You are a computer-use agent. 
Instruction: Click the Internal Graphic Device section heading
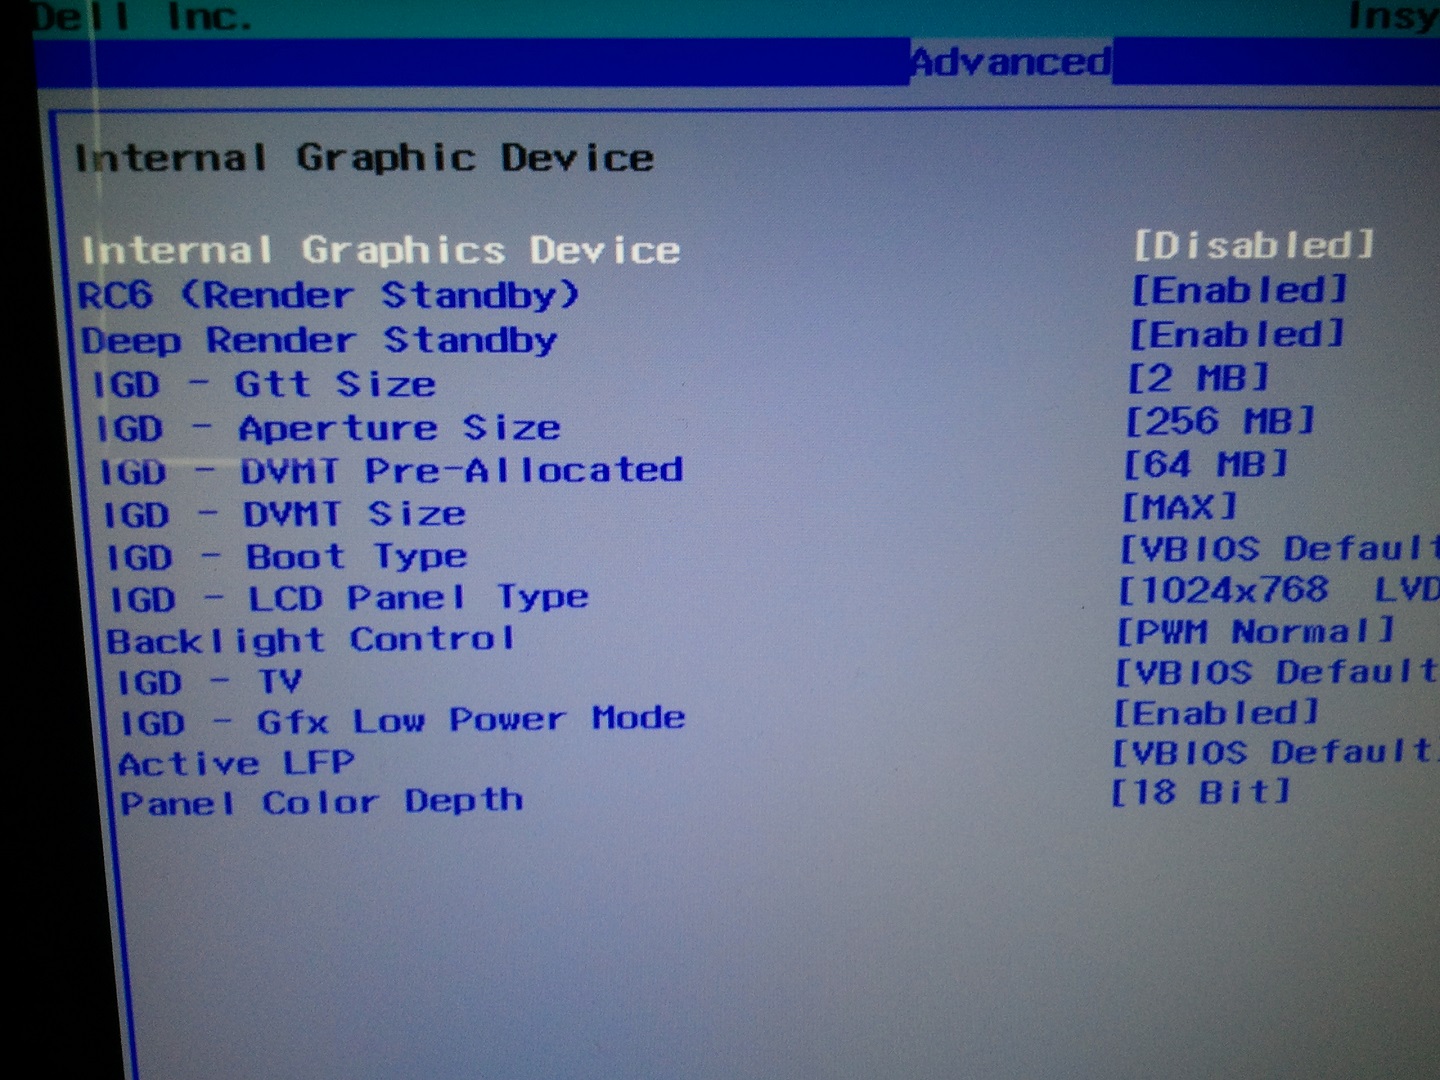[364, 158]
